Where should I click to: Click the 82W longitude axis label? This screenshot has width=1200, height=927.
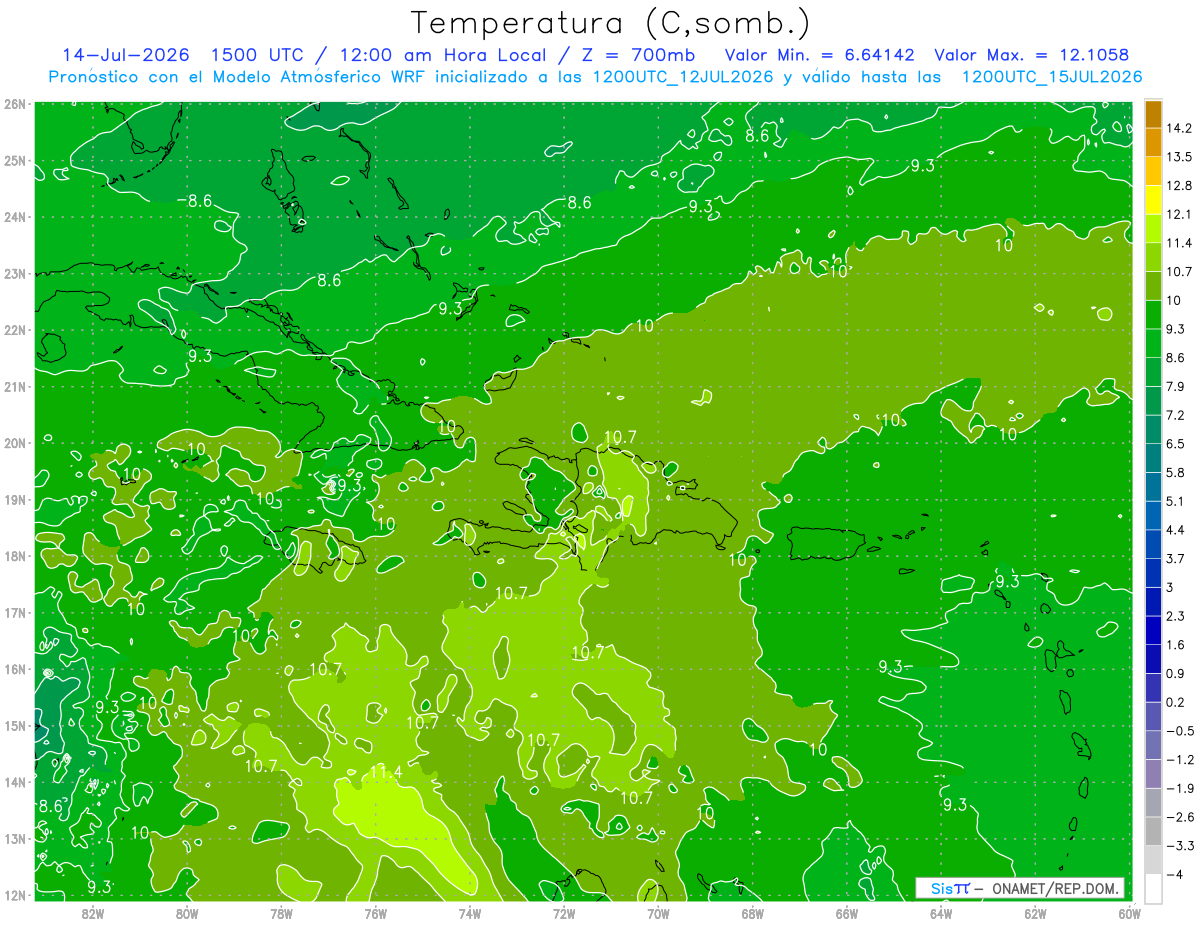point(93,913)
